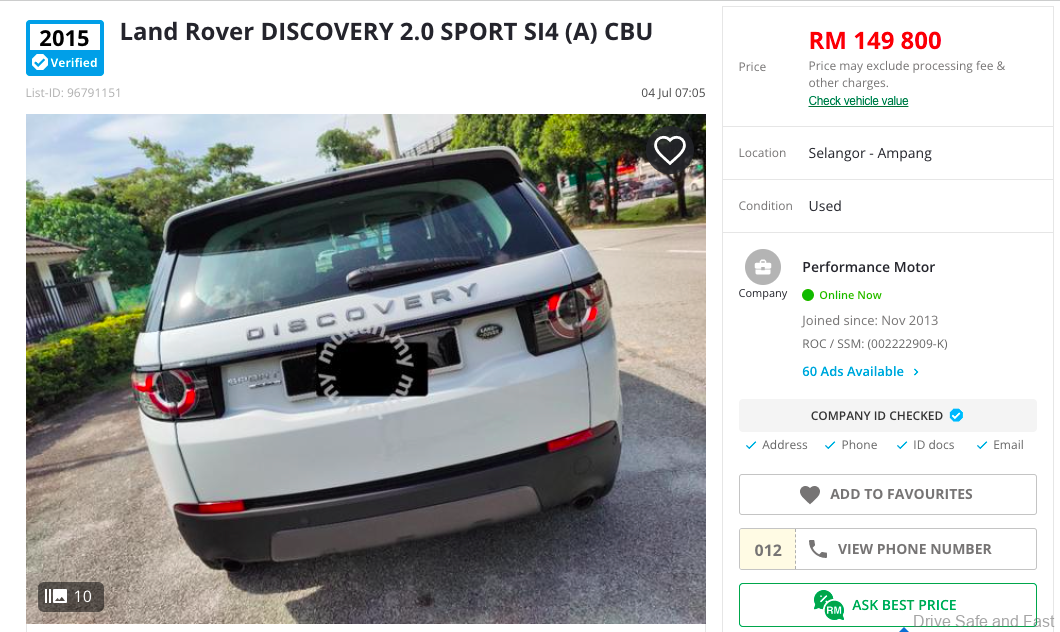
Task: Click the phone handset icon
Action: pos(817,549)
